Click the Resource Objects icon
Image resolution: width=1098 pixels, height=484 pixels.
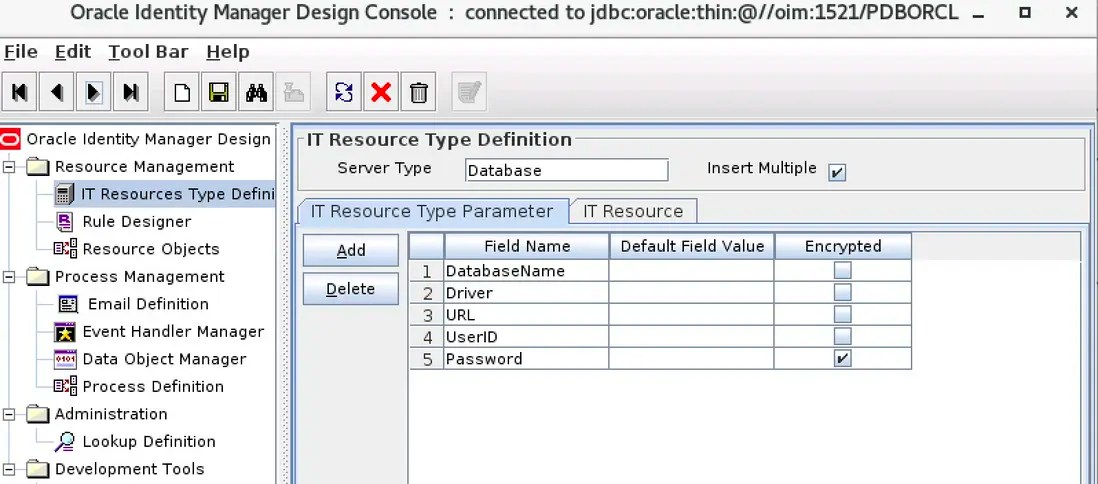tap(65, 249)
